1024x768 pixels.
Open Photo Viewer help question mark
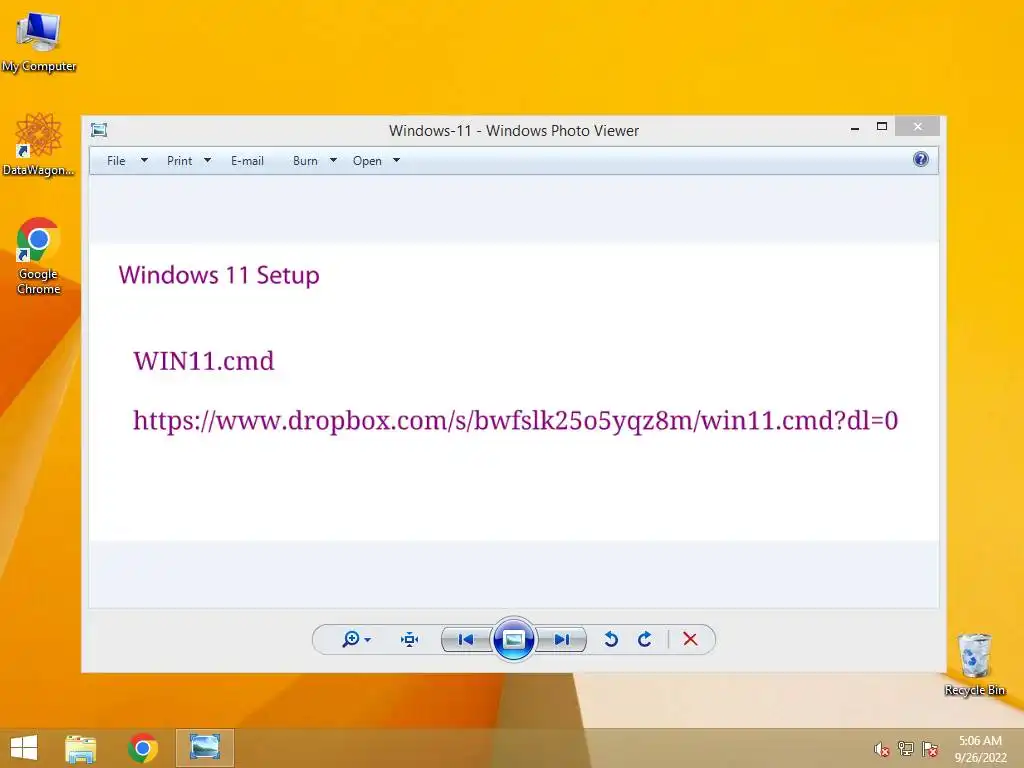921,159
